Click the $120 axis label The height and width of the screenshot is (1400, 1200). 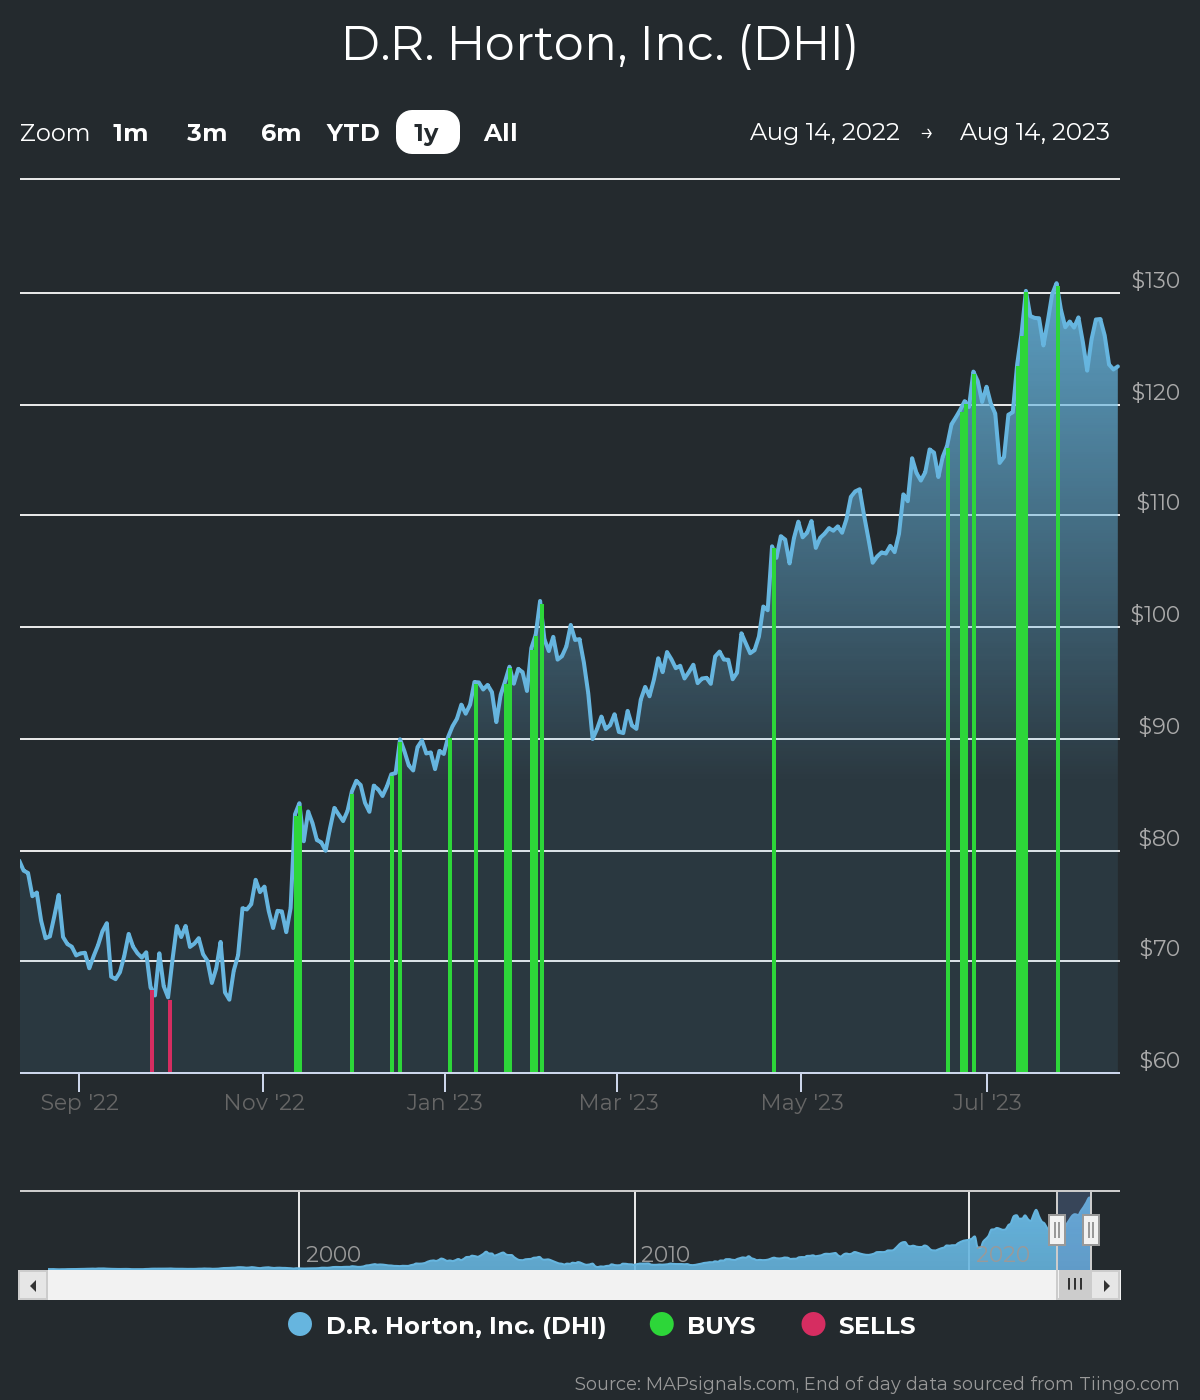coord(1155,392)
